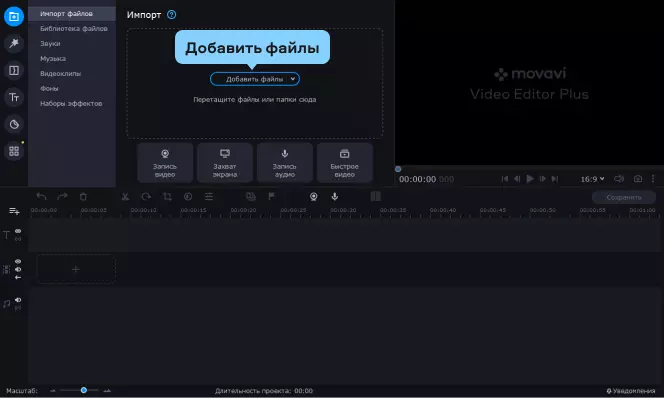Open the 16:9 aspect ratio dropdown

coord(592,179)
